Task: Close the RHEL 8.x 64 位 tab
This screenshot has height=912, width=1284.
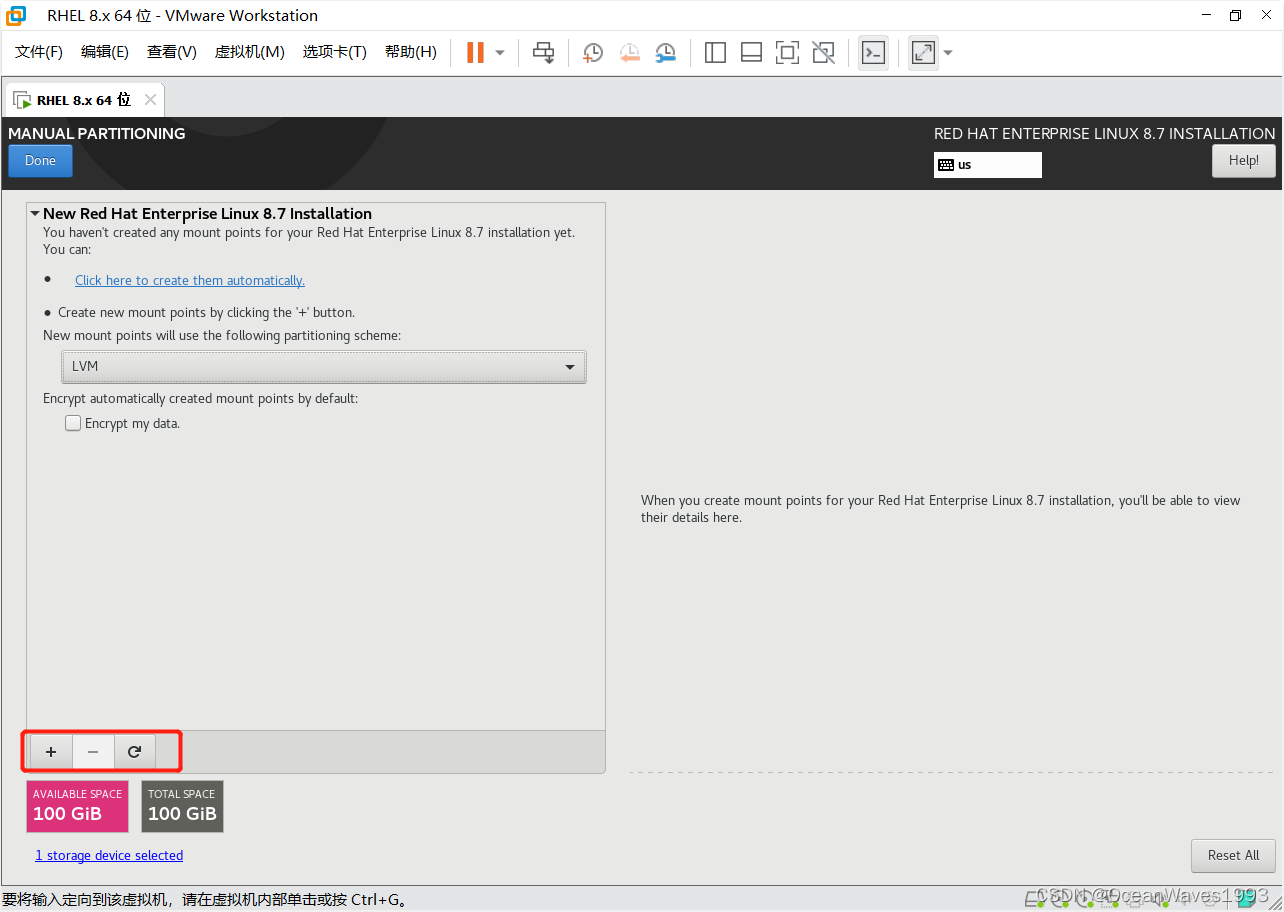Action: 150,100
